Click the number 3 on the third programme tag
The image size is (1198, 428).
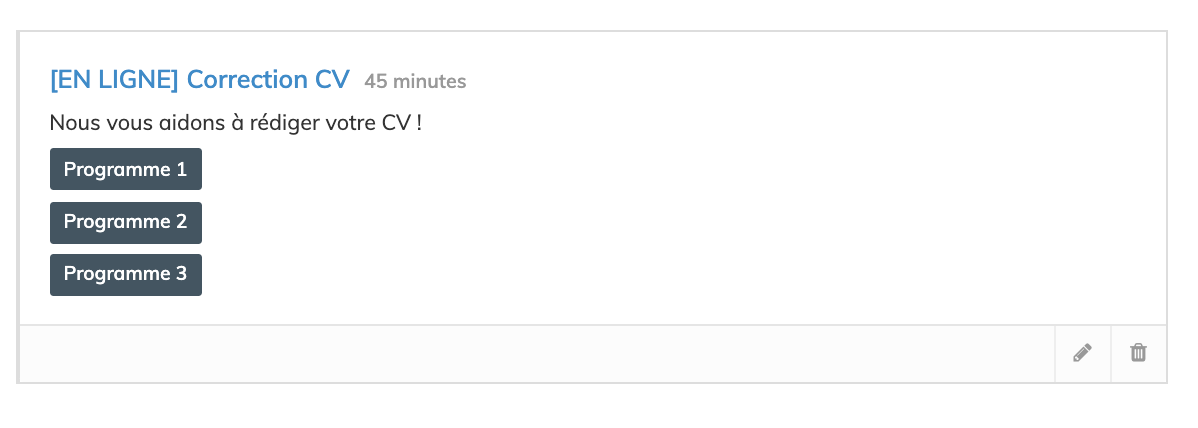click(181, 274)
